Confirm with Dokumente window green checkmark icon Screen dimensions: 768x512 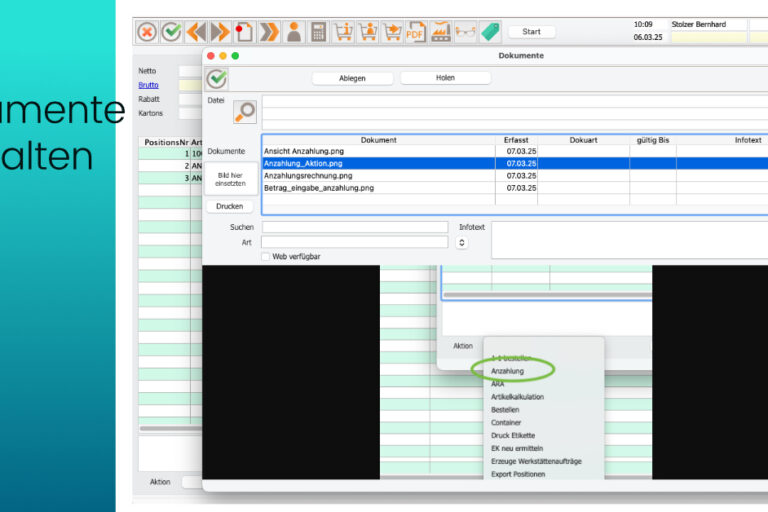tap(217, 79)
